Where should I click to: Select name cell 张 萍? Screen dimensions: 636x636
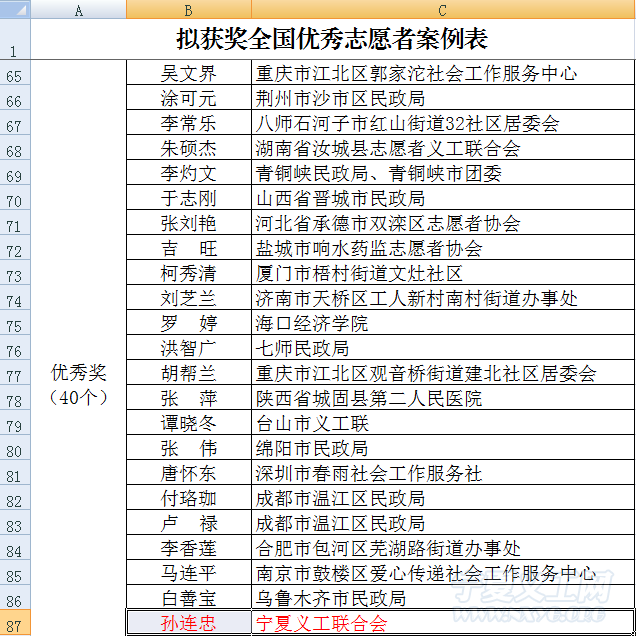click(x=189, y=398)
